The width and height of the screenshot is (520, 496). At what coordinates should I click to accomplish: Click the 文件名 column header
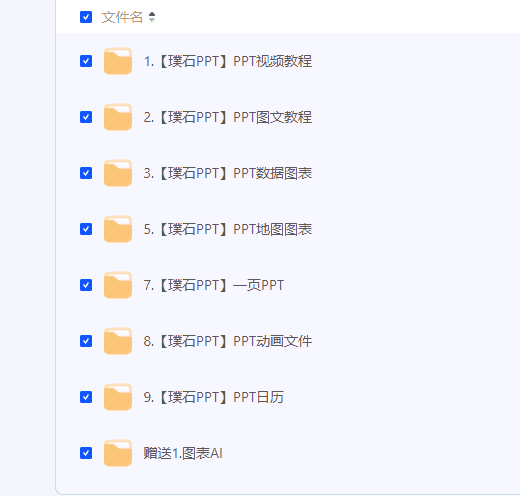(122, 17)
